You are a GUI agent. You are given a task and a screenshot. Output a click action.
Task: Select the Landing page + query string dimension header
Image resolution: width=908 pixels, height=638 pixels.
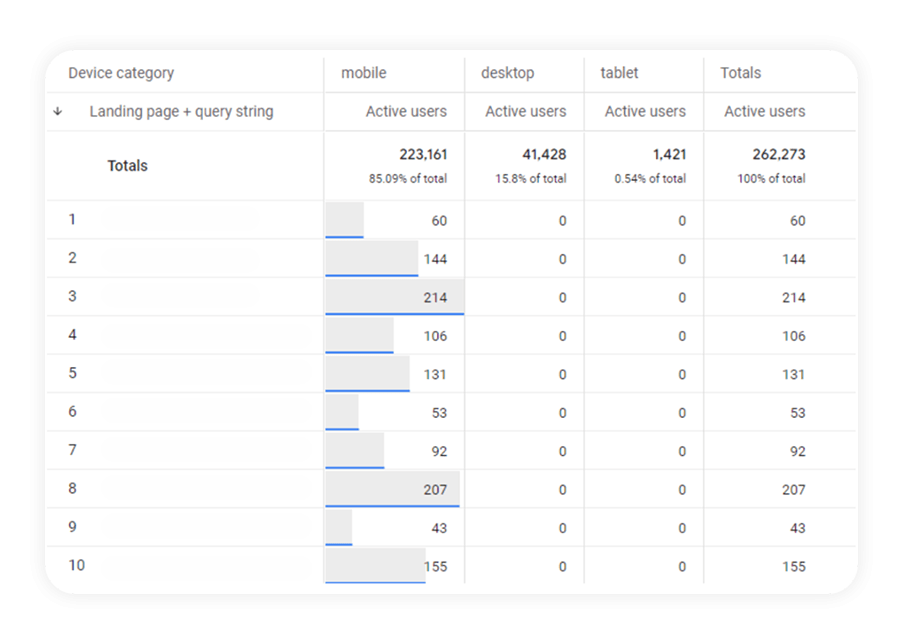point(181,111)
